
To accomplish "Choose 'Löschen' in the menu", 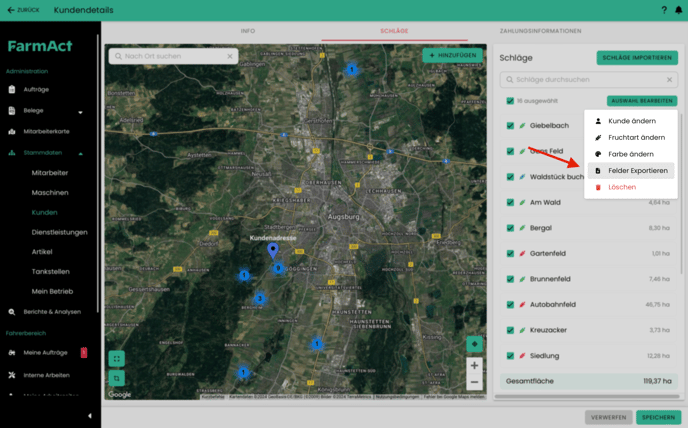I will (631, 187).
